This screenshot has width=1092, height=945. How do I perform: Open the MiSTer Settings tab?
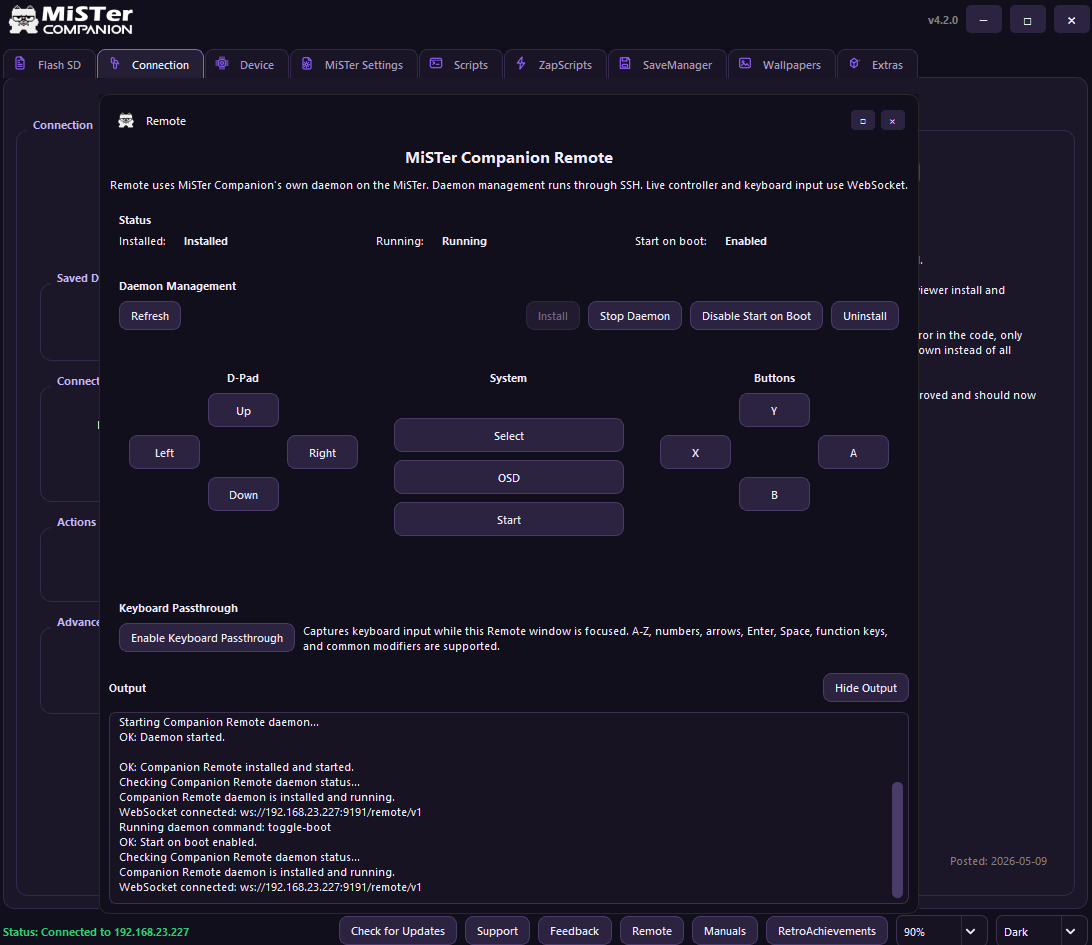[x=353, y=64]
